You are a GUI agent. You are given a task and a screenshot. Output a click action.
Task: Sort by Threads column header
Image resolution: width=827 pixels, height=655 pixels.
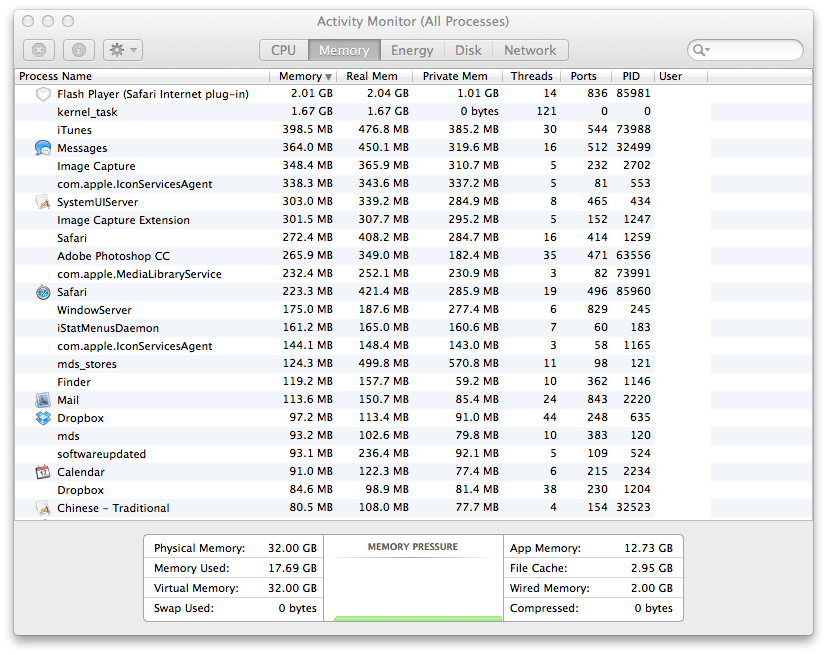531,76
